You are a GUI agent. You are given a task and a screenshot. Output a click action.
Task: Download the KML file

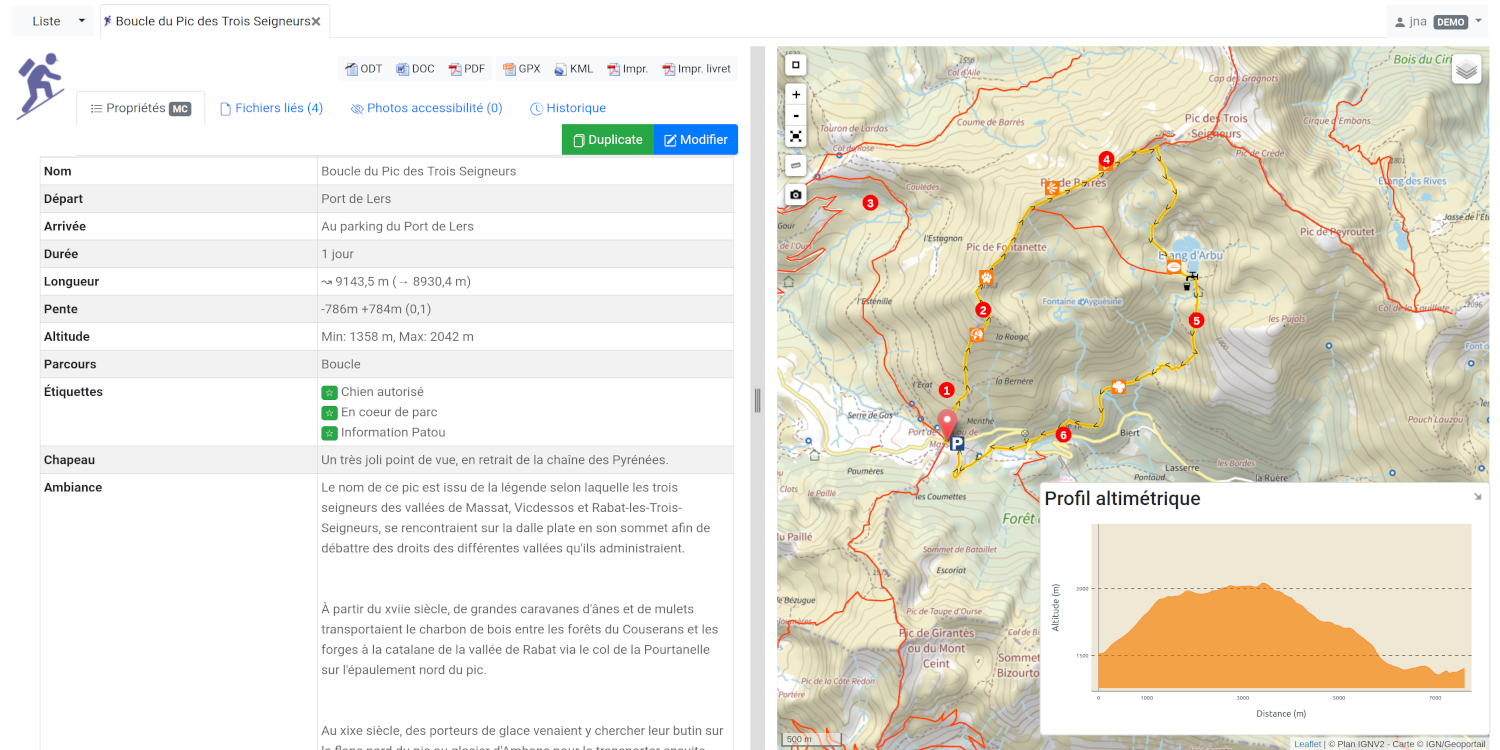pyautogui.click(x=574, y=69)
